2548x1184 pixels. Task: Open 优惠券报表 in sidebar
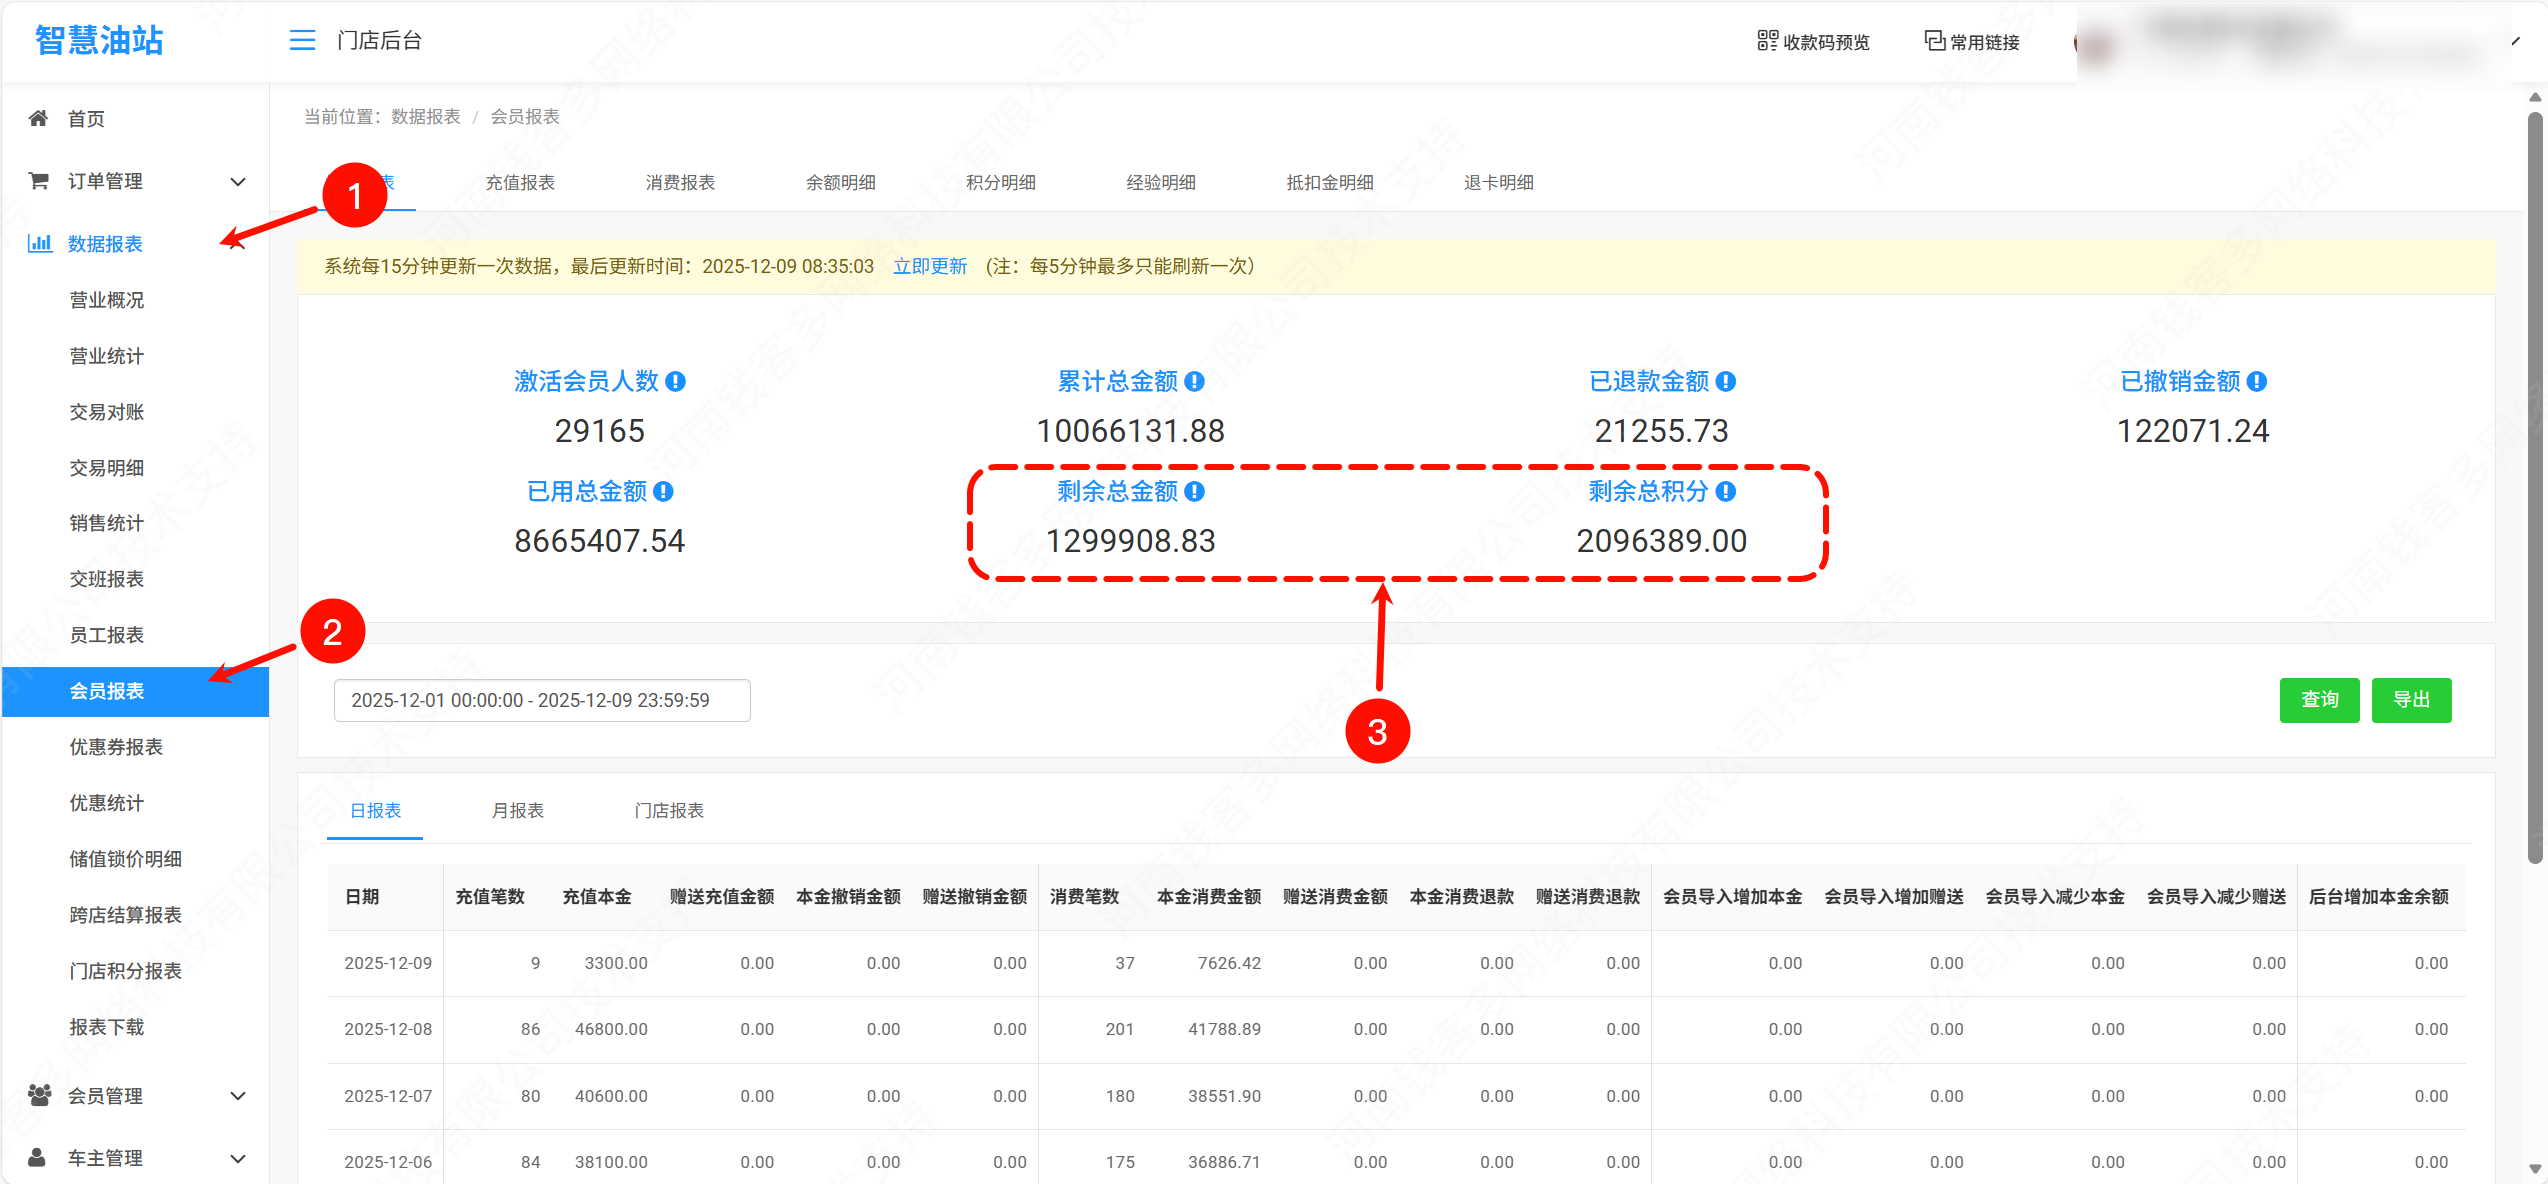[116, 747]
